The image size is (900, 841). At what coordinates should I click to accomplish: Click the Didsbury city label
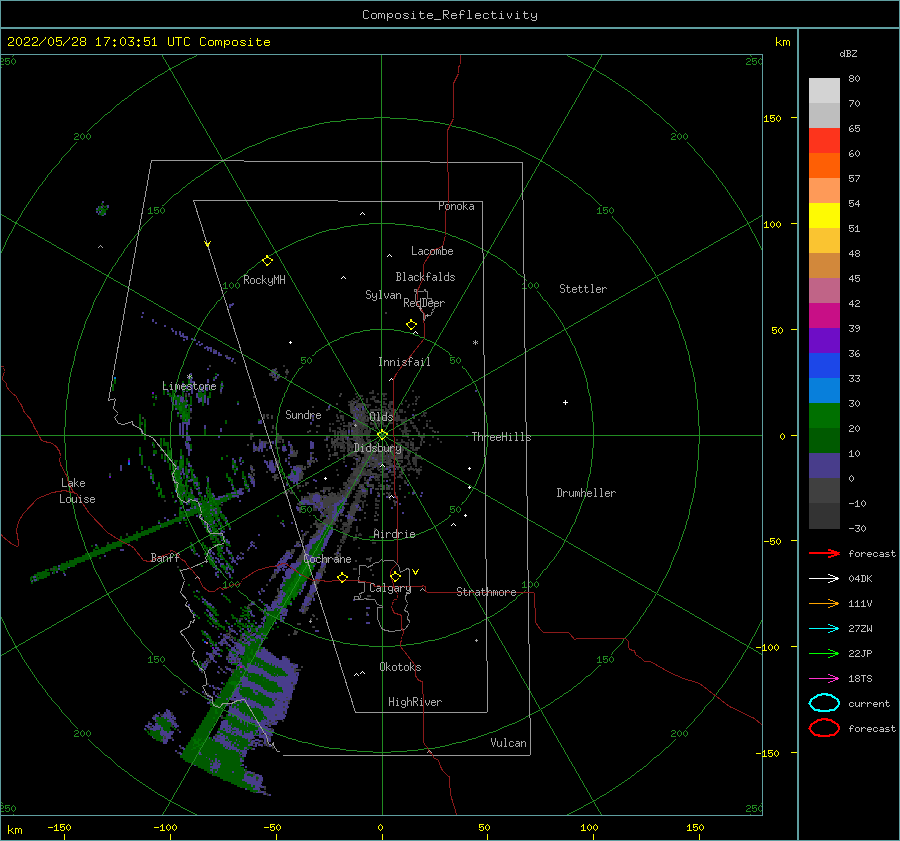point(378,448)
